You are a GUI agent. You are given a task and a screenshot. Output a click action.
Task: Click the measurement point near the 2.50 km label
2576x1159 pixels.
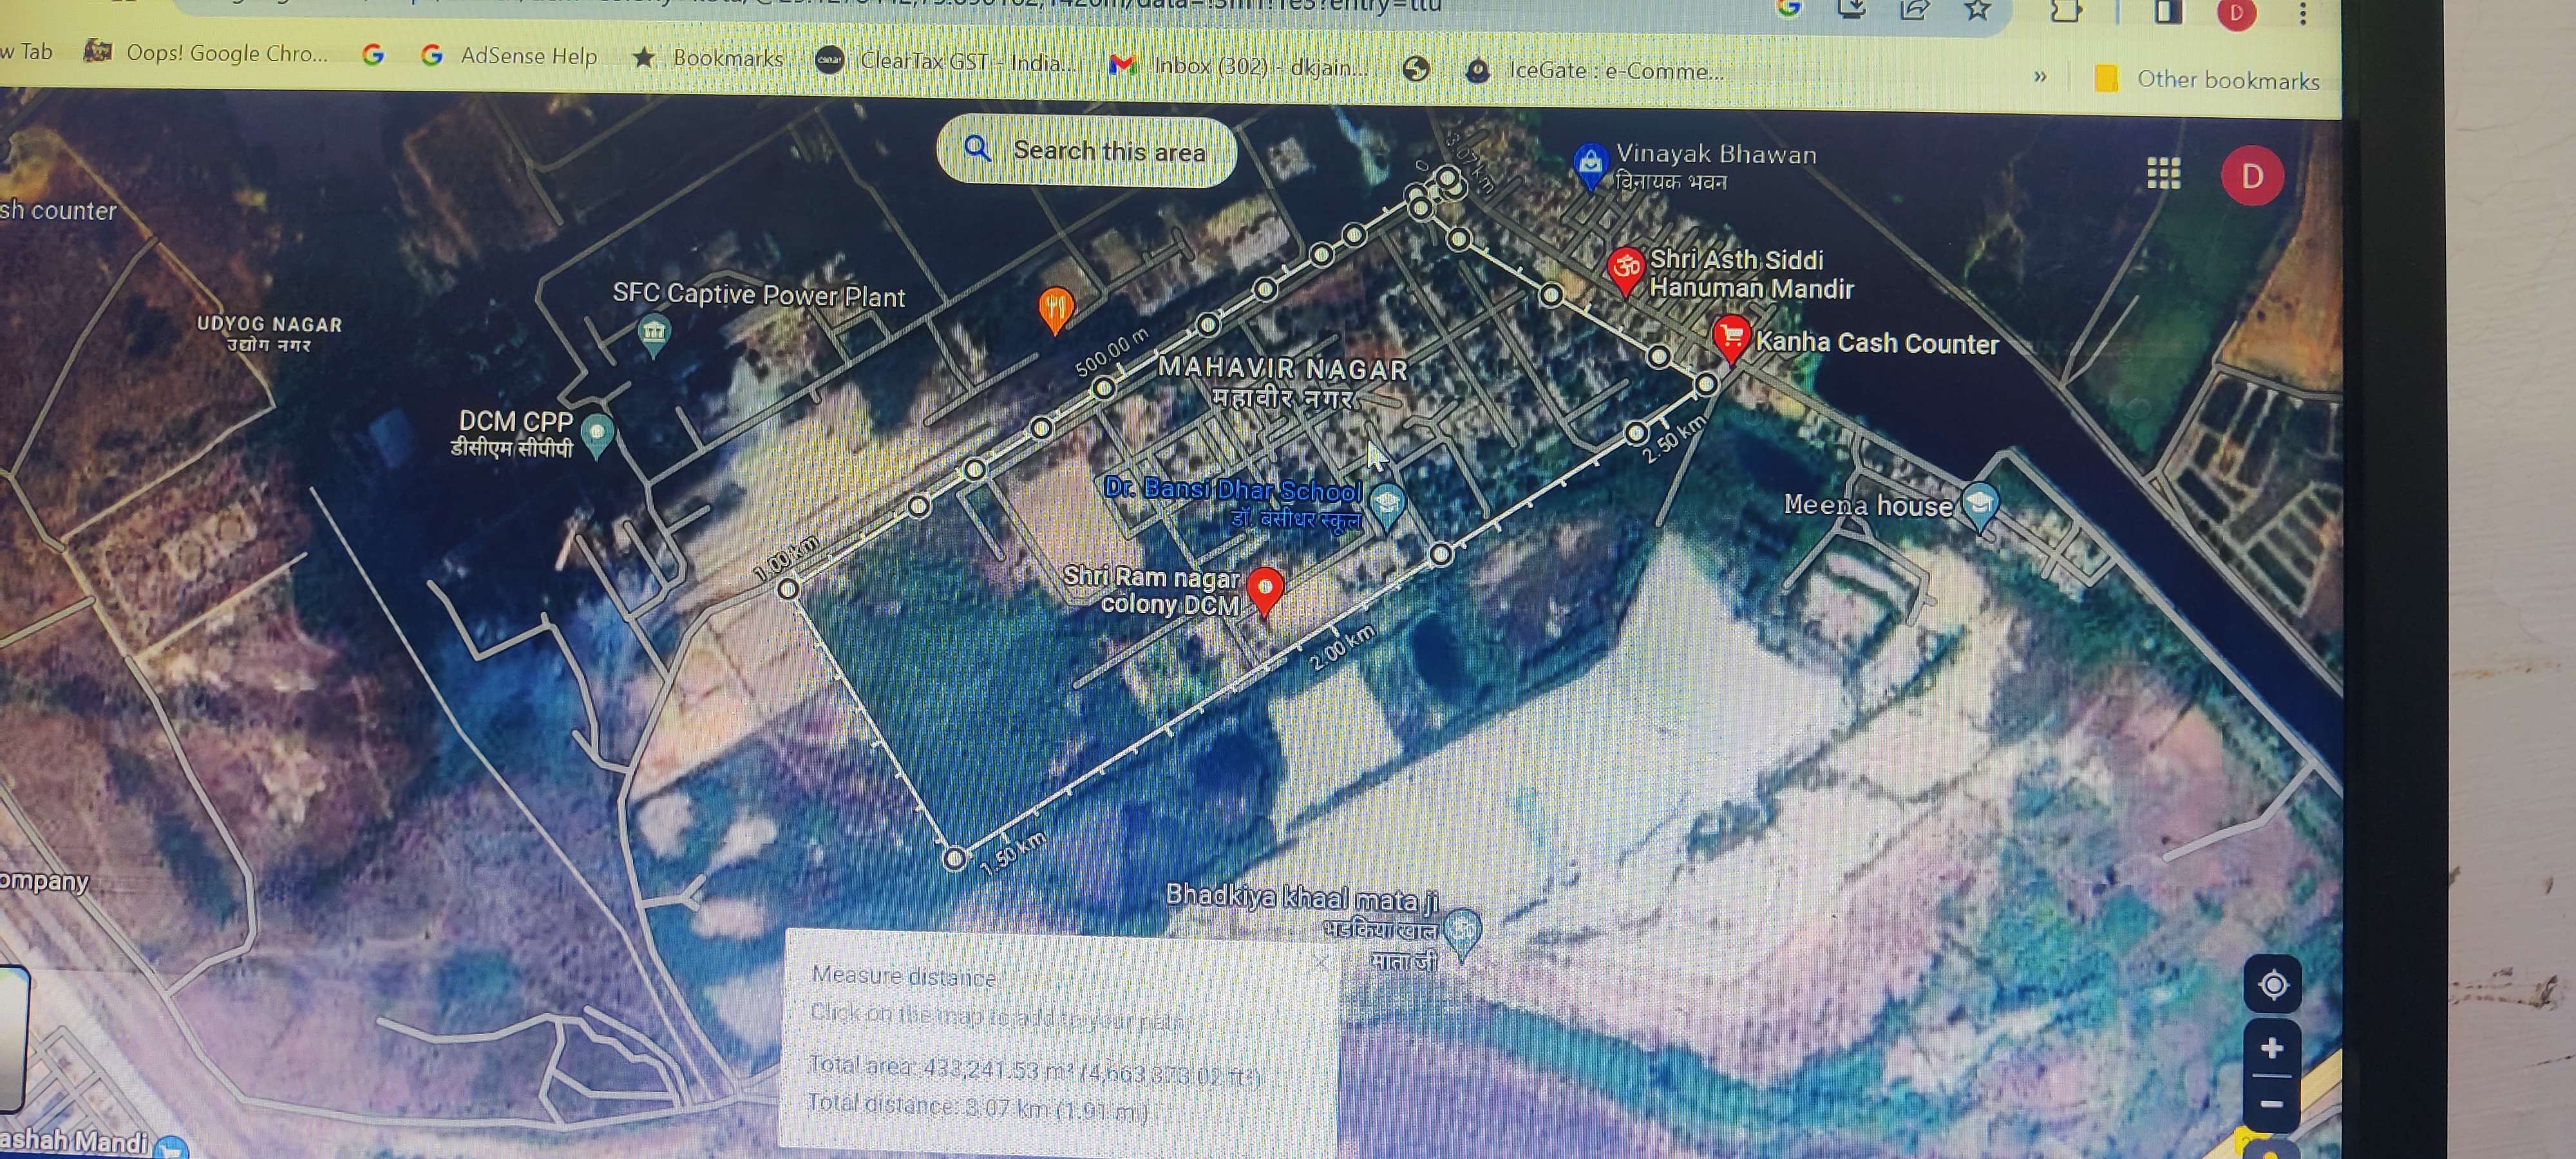(x=1636, y=433)
